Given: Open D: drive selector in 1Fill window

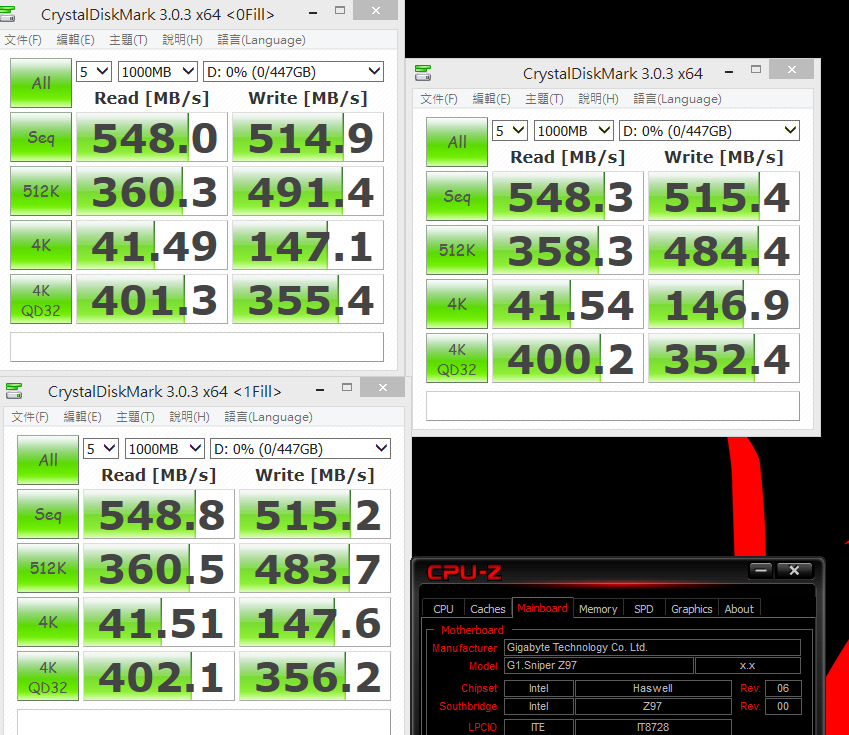Looking at the screenshot, I should tap(300, 448).
